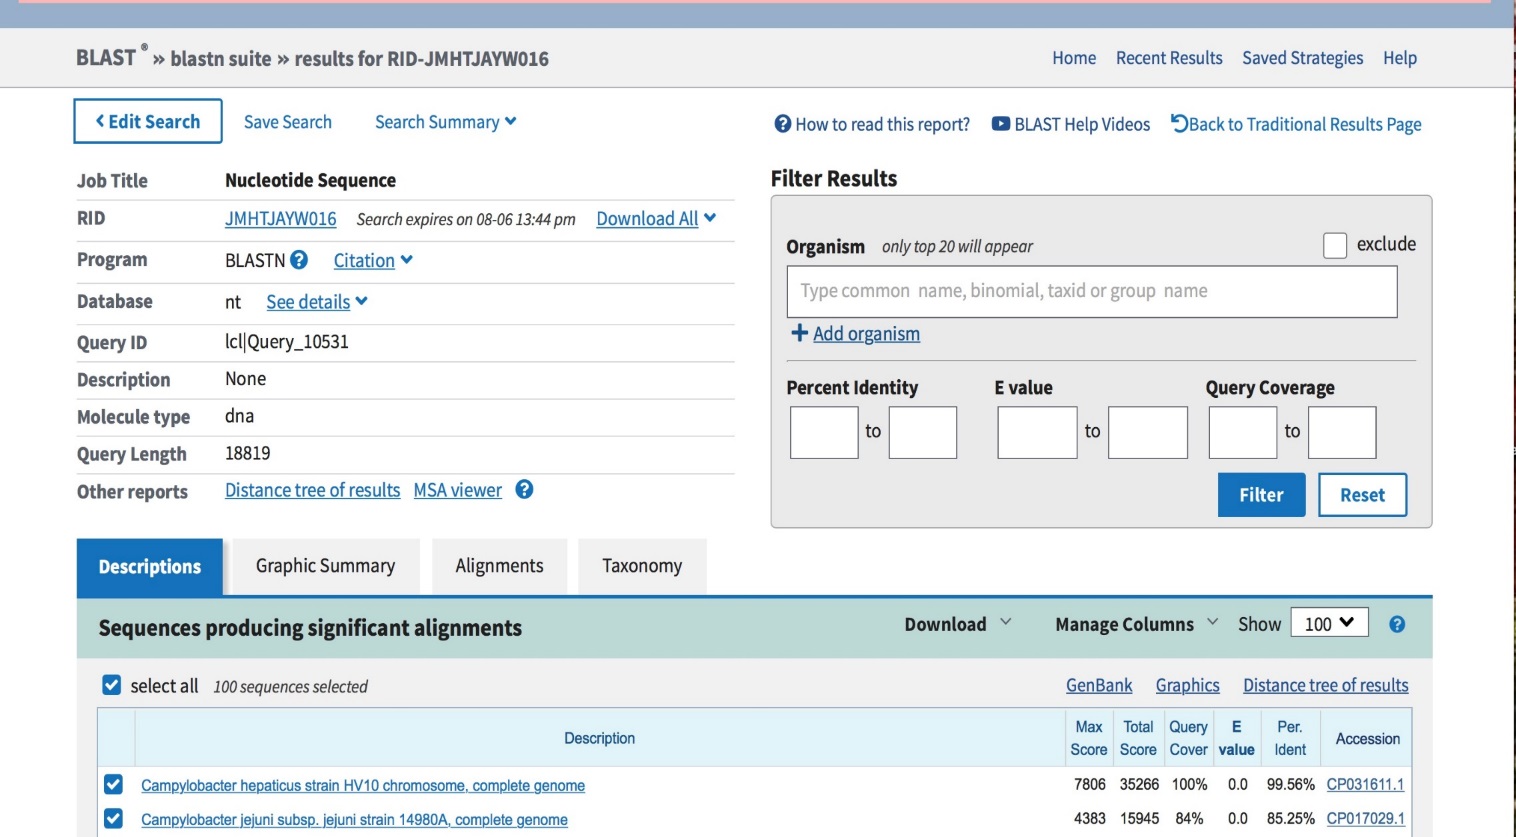Switch to the Graphic Summary tab
This screenshot has width=1516, height=837.
[325, 566]
